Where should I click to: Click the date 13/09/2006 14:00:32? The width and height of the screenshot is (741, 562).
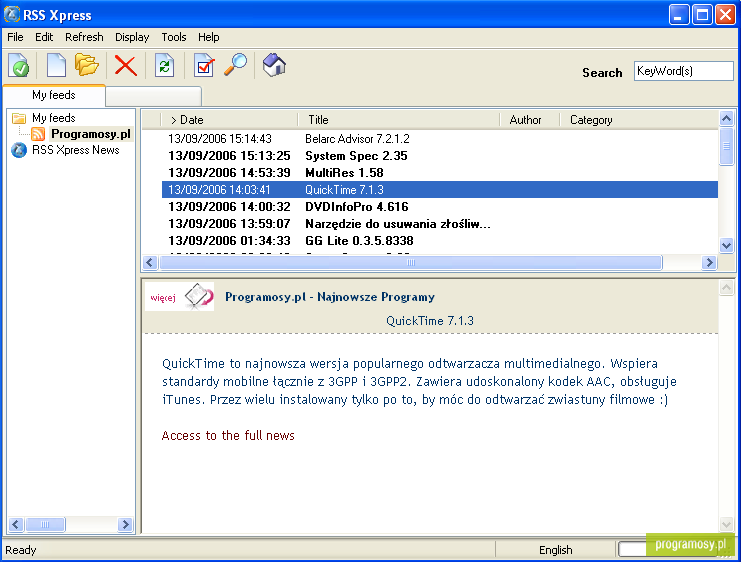click(229, 207)
